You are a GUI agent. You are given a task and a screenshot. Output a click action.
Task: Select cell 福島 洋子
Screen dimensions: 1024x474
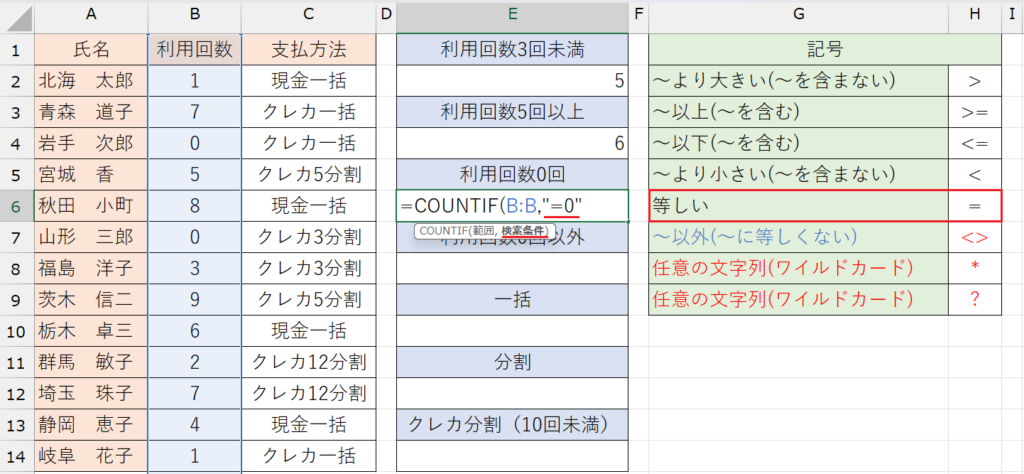tap(91, 269)
